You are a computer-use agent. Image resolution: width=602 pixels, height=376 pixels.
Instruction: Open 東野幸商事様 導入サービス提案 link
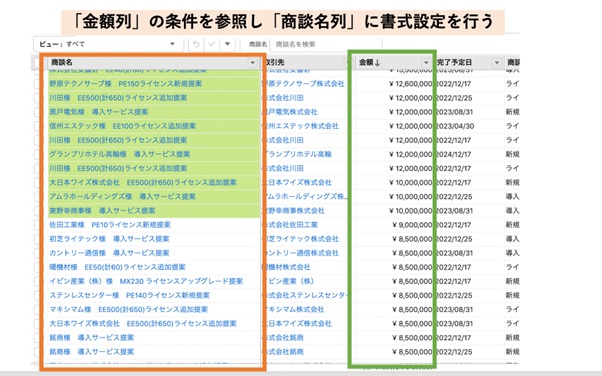tap(102, 211)
